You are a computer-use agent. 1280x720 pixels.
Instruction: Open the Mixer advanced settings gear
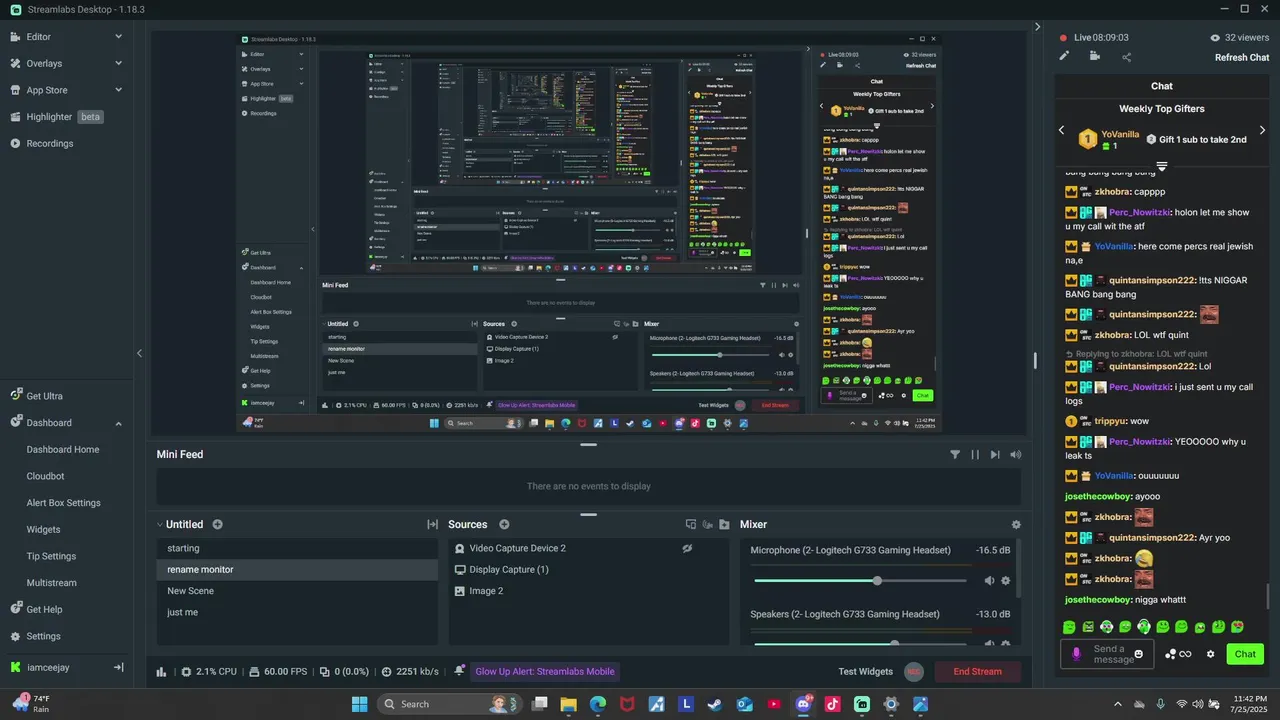click(x=1016, y=524)
